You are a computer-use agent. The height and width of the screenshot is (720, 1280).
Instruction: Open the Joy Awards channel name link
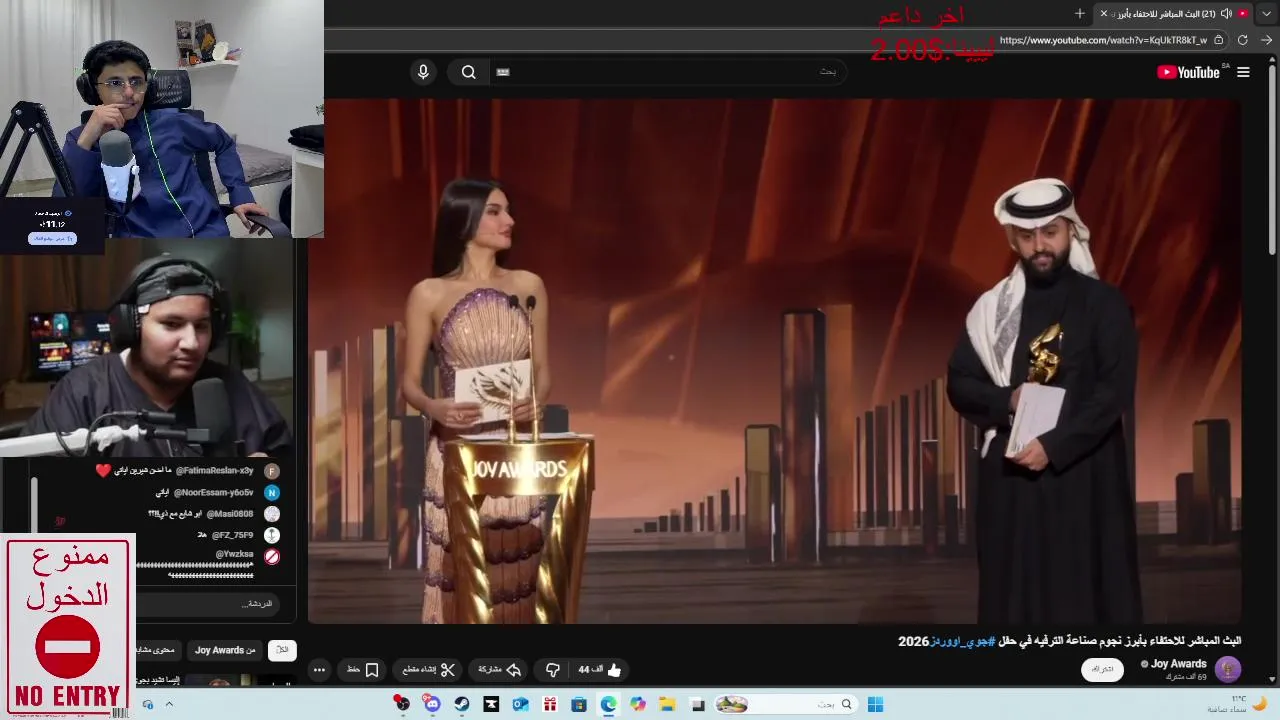click(x=1179, y=664)
